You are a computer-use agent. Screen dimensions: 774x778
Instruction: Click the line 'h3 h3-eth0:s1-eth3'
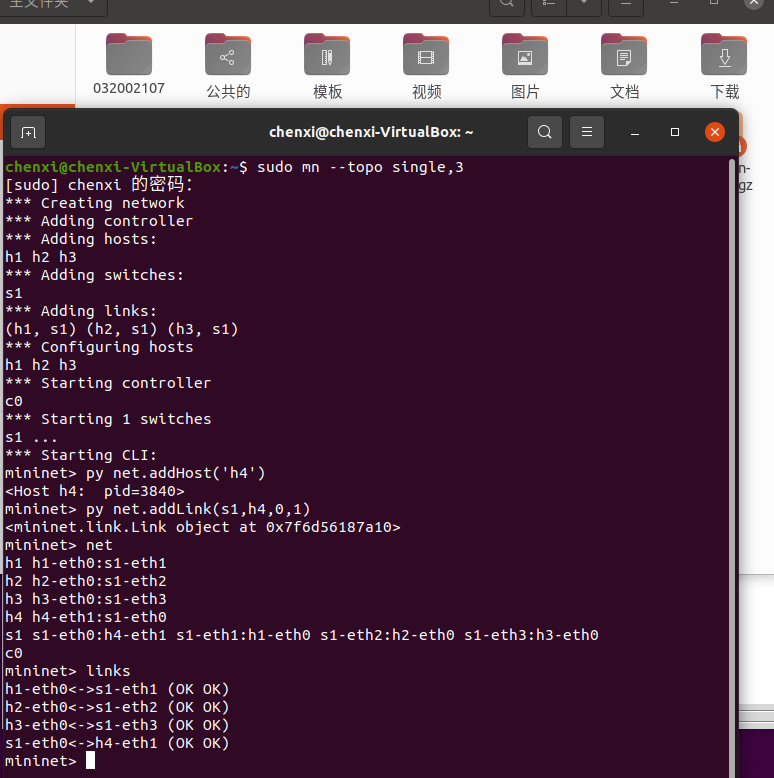click(x=86, y=599)
